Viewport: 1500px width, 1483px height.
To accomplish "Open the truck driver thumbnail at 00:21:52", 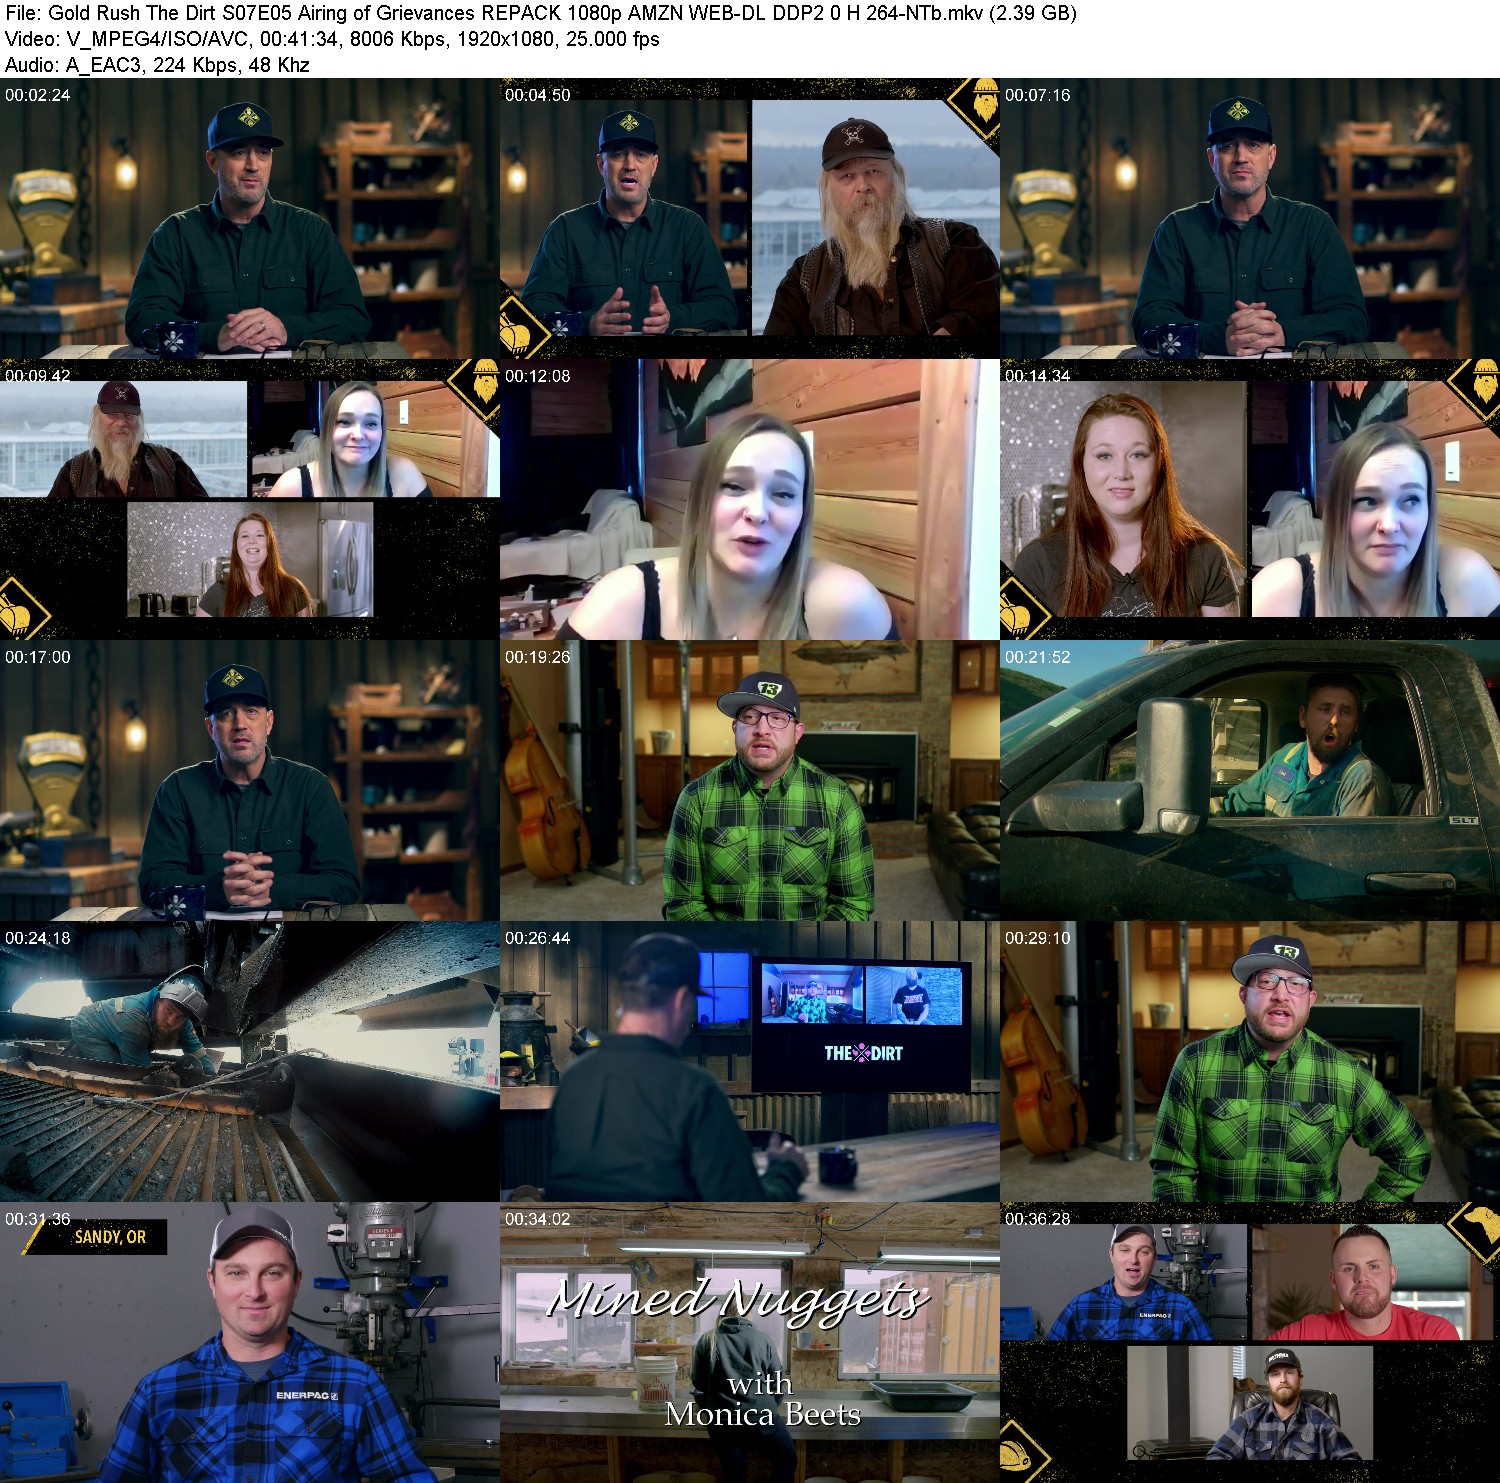I will pos(1250,781).
